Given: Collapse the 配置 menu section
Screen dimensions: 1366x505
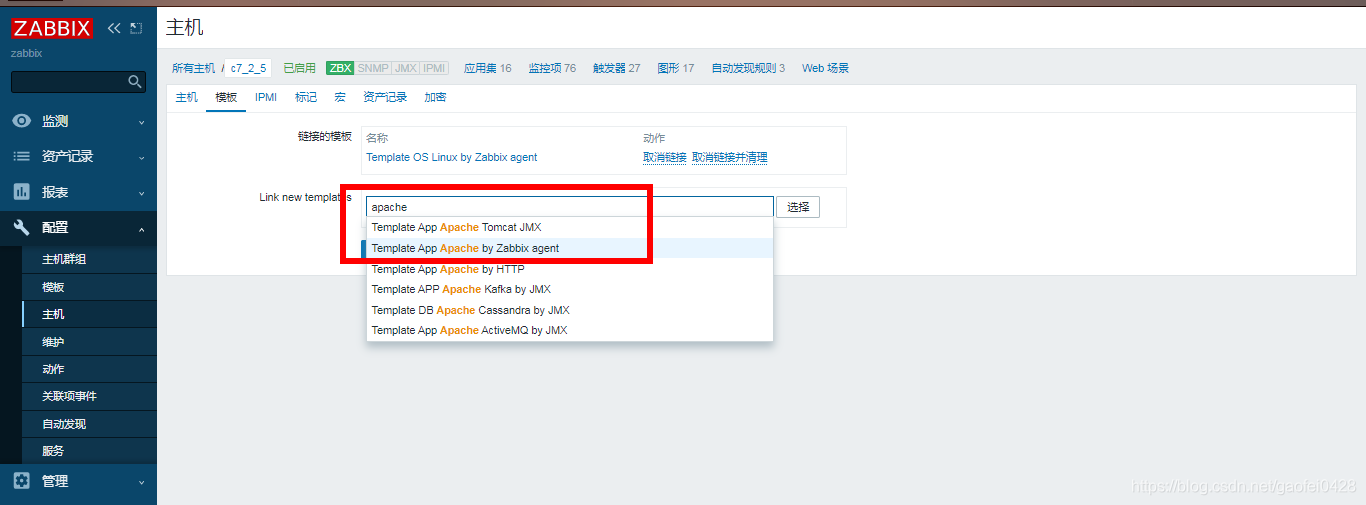Looking at the screenshot, I should [x=78, y=228].
